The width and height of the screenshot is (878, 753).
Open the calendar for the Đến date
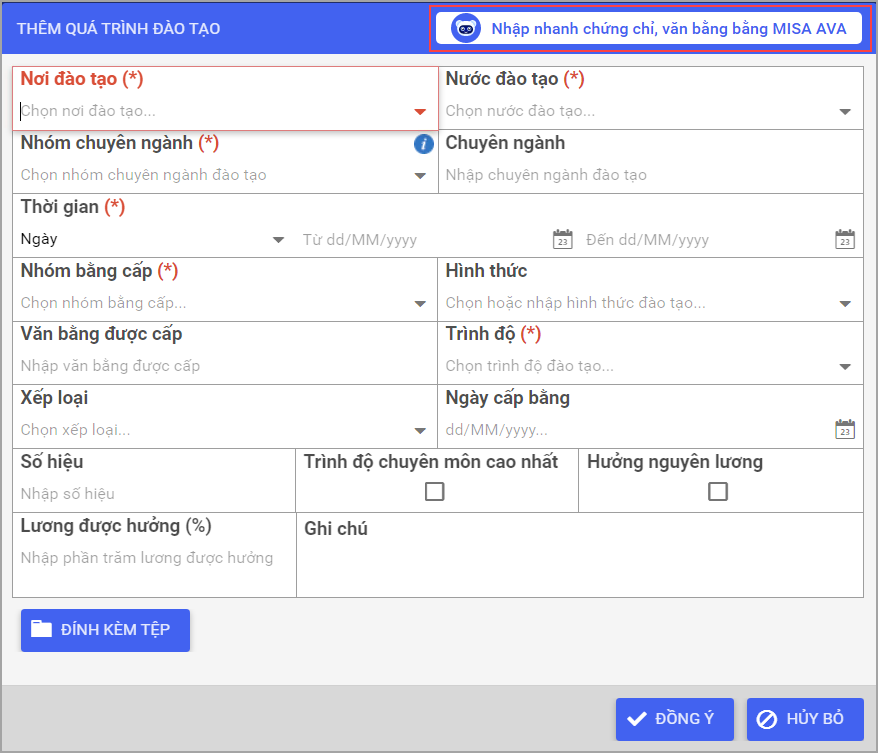(844, 239)
